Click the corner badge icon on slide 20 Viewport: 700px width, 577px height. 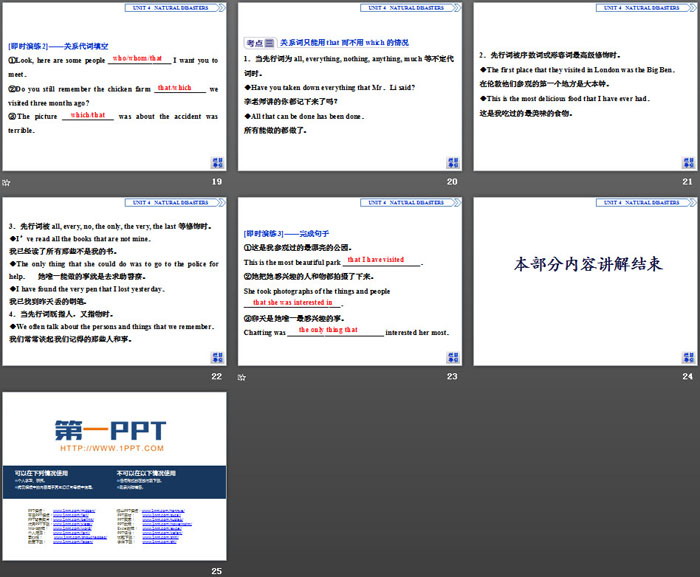(x=451, y=163)
